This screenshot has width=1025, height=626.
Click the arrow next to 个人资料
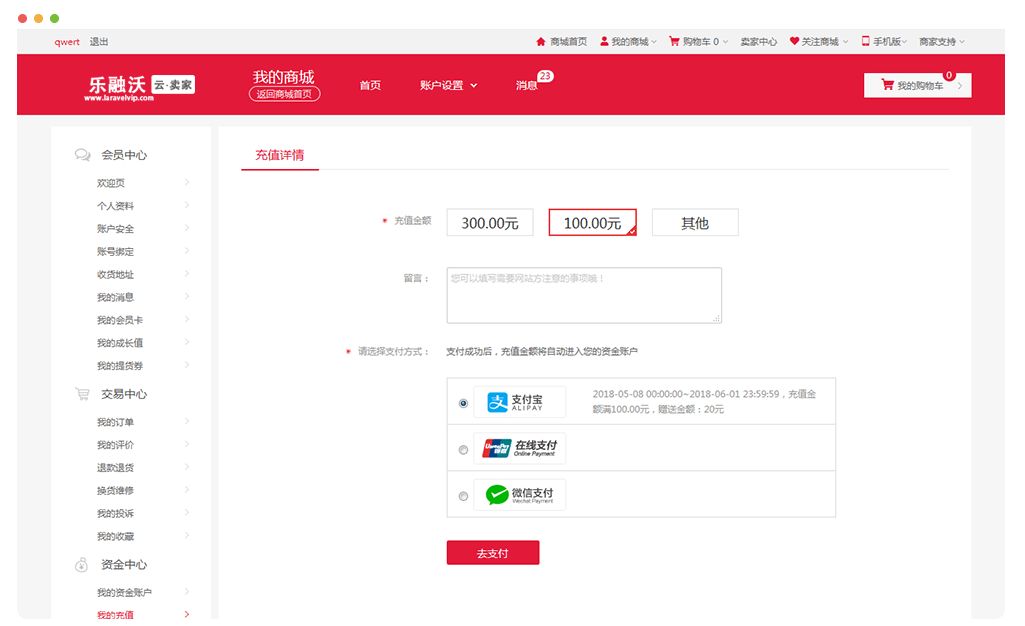tap(187, 205)
